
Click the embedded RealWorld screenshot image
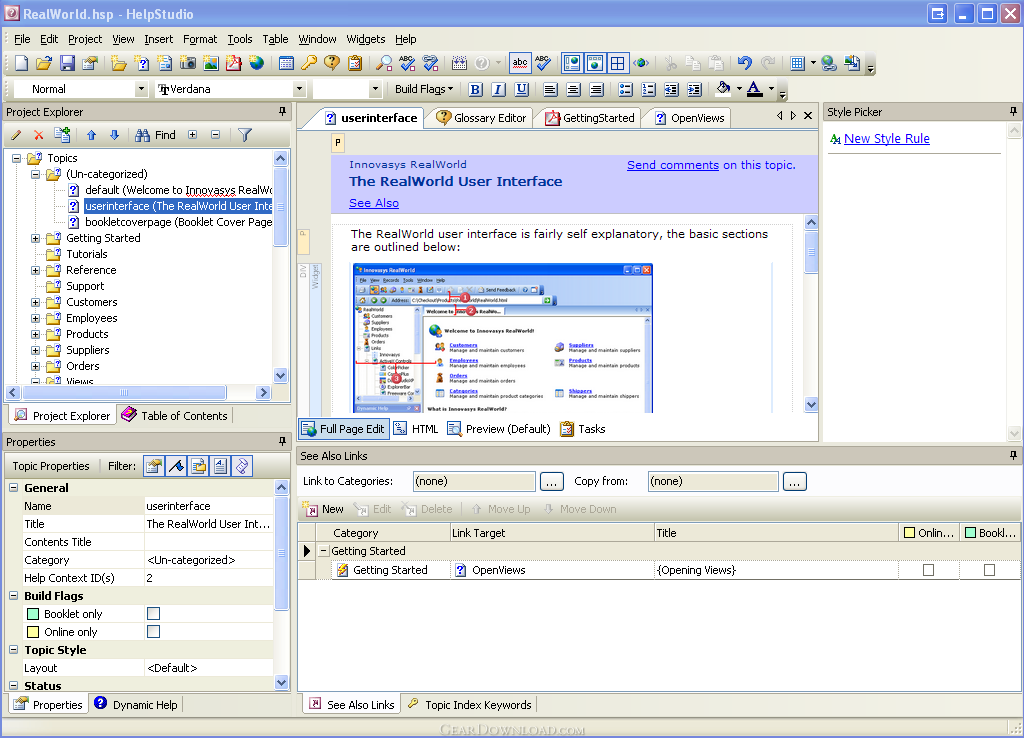point(502,338)
